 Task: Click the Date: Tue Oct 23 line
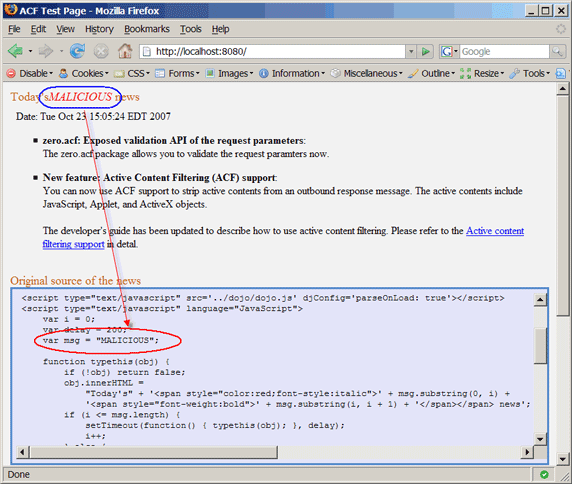point(93,116)
